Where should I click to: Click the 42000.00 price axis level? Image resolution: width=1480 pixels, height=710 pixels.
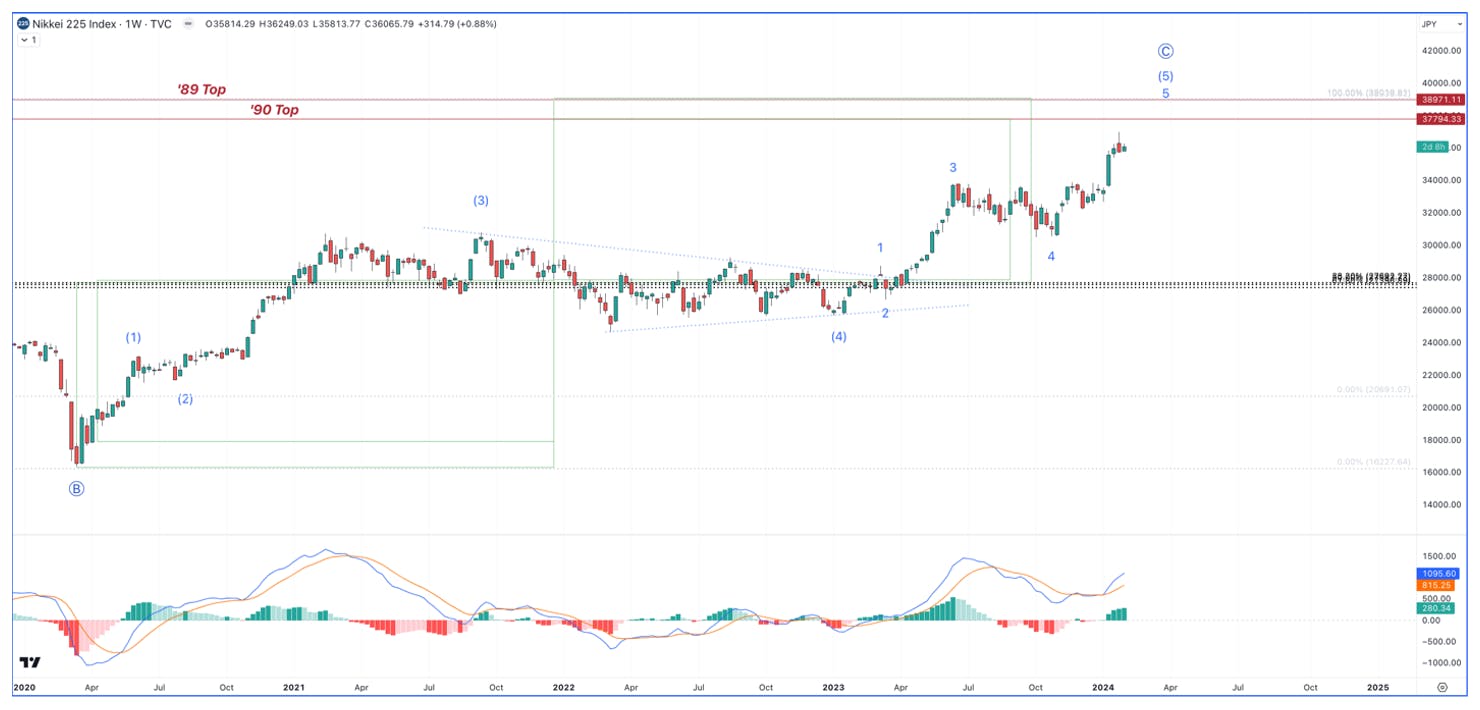click(x=1442, y=50)
